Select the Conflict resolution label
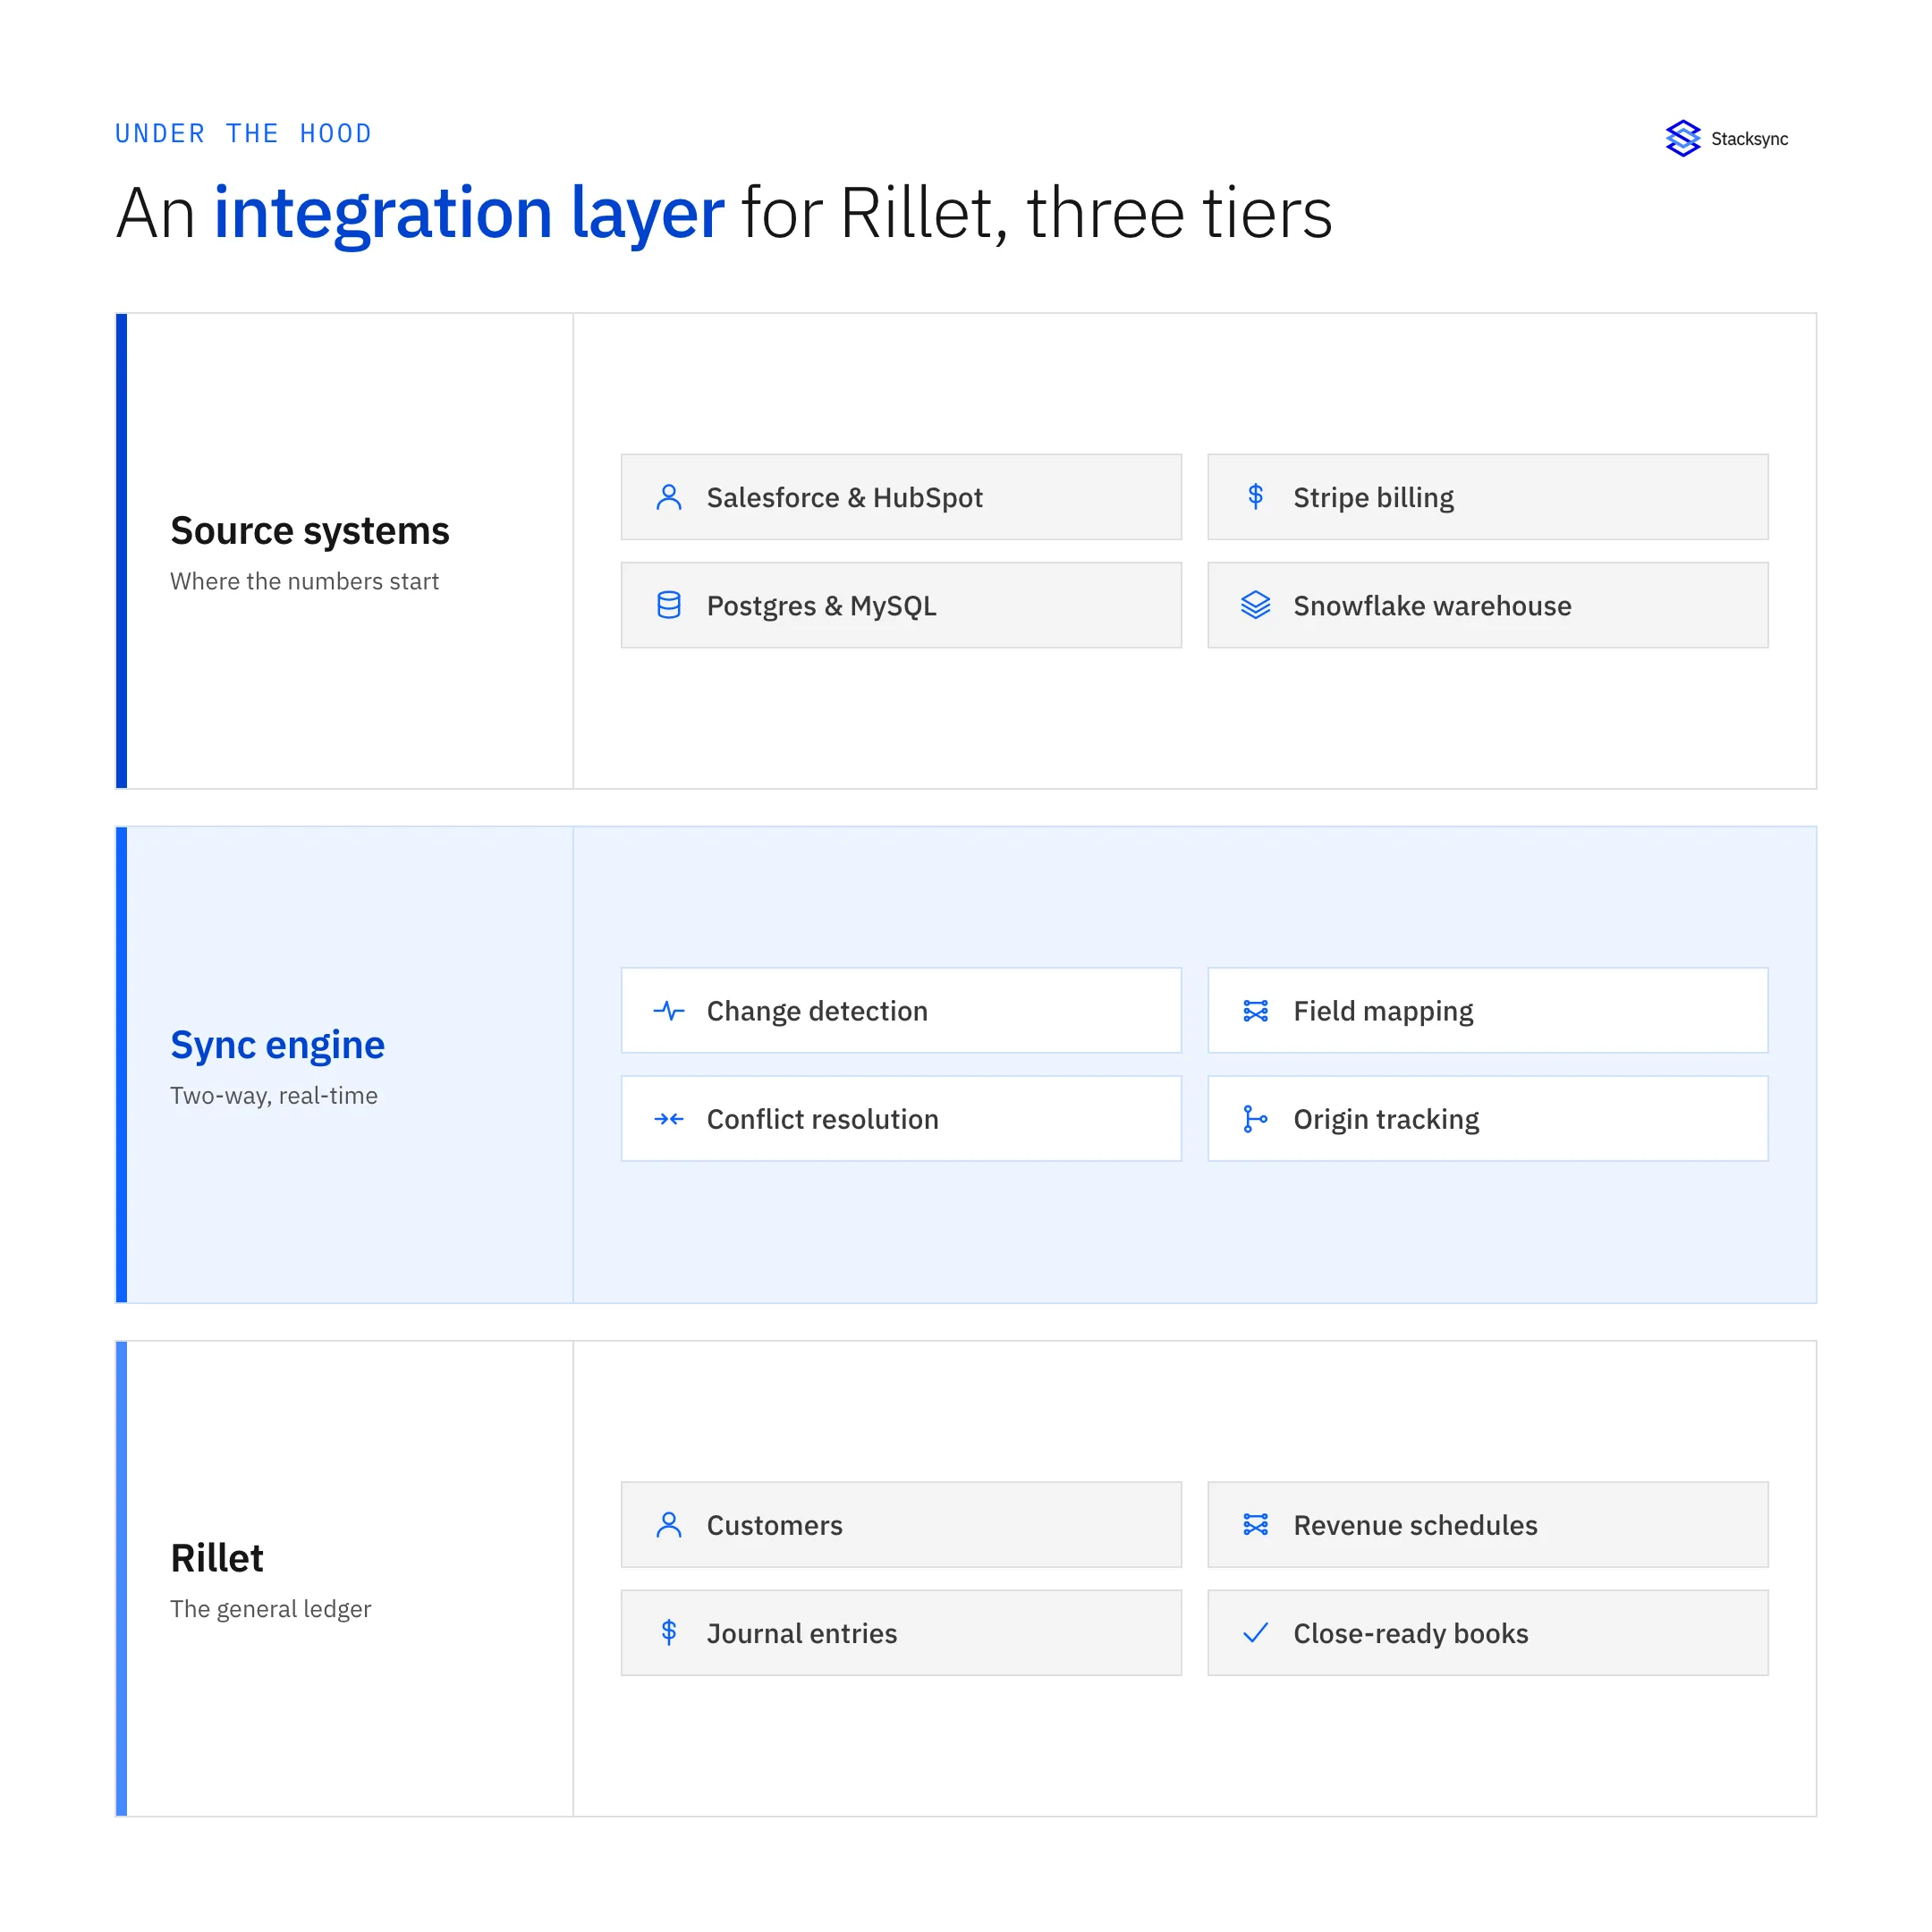Screen dimensions: 1932x1932 point(823,1119)
